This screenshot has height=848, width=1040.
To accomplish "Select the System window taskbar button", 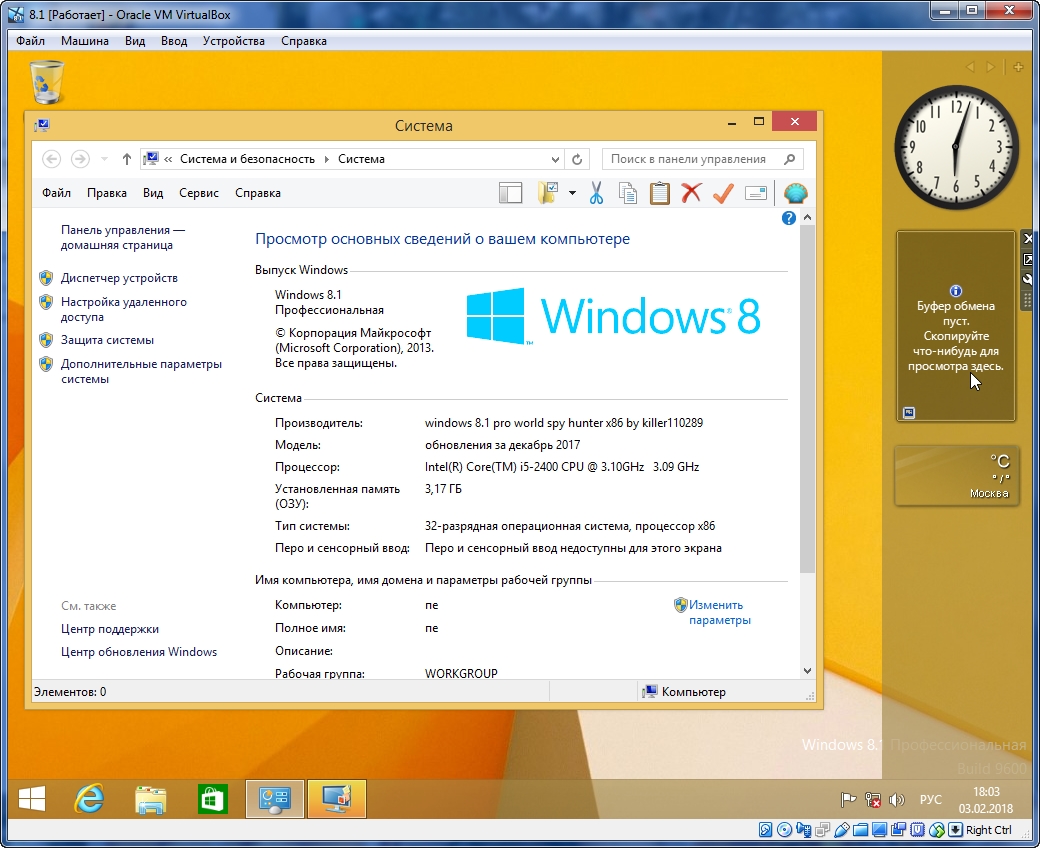I will click(337, 799).
